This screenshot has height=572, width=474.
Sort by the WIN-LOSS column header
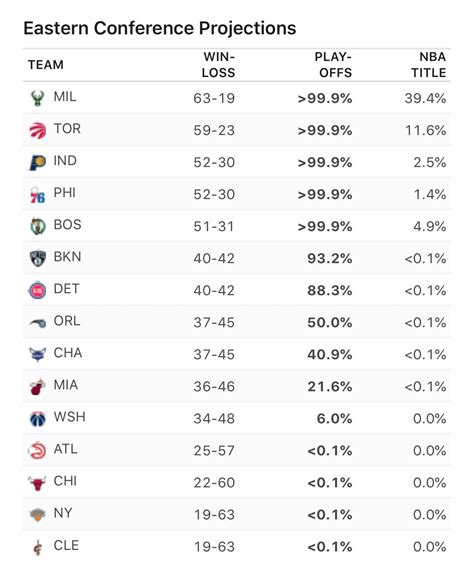point(218,65)
